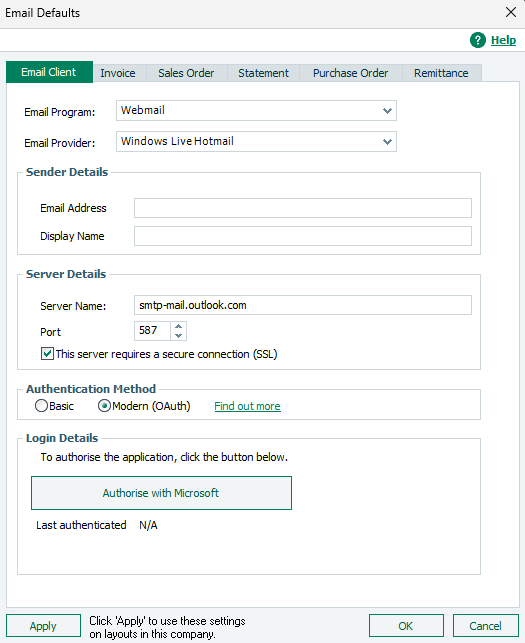The image size is (525, 643).
Task: Select the Webmail value in Email Program
Action: point(256,111)
